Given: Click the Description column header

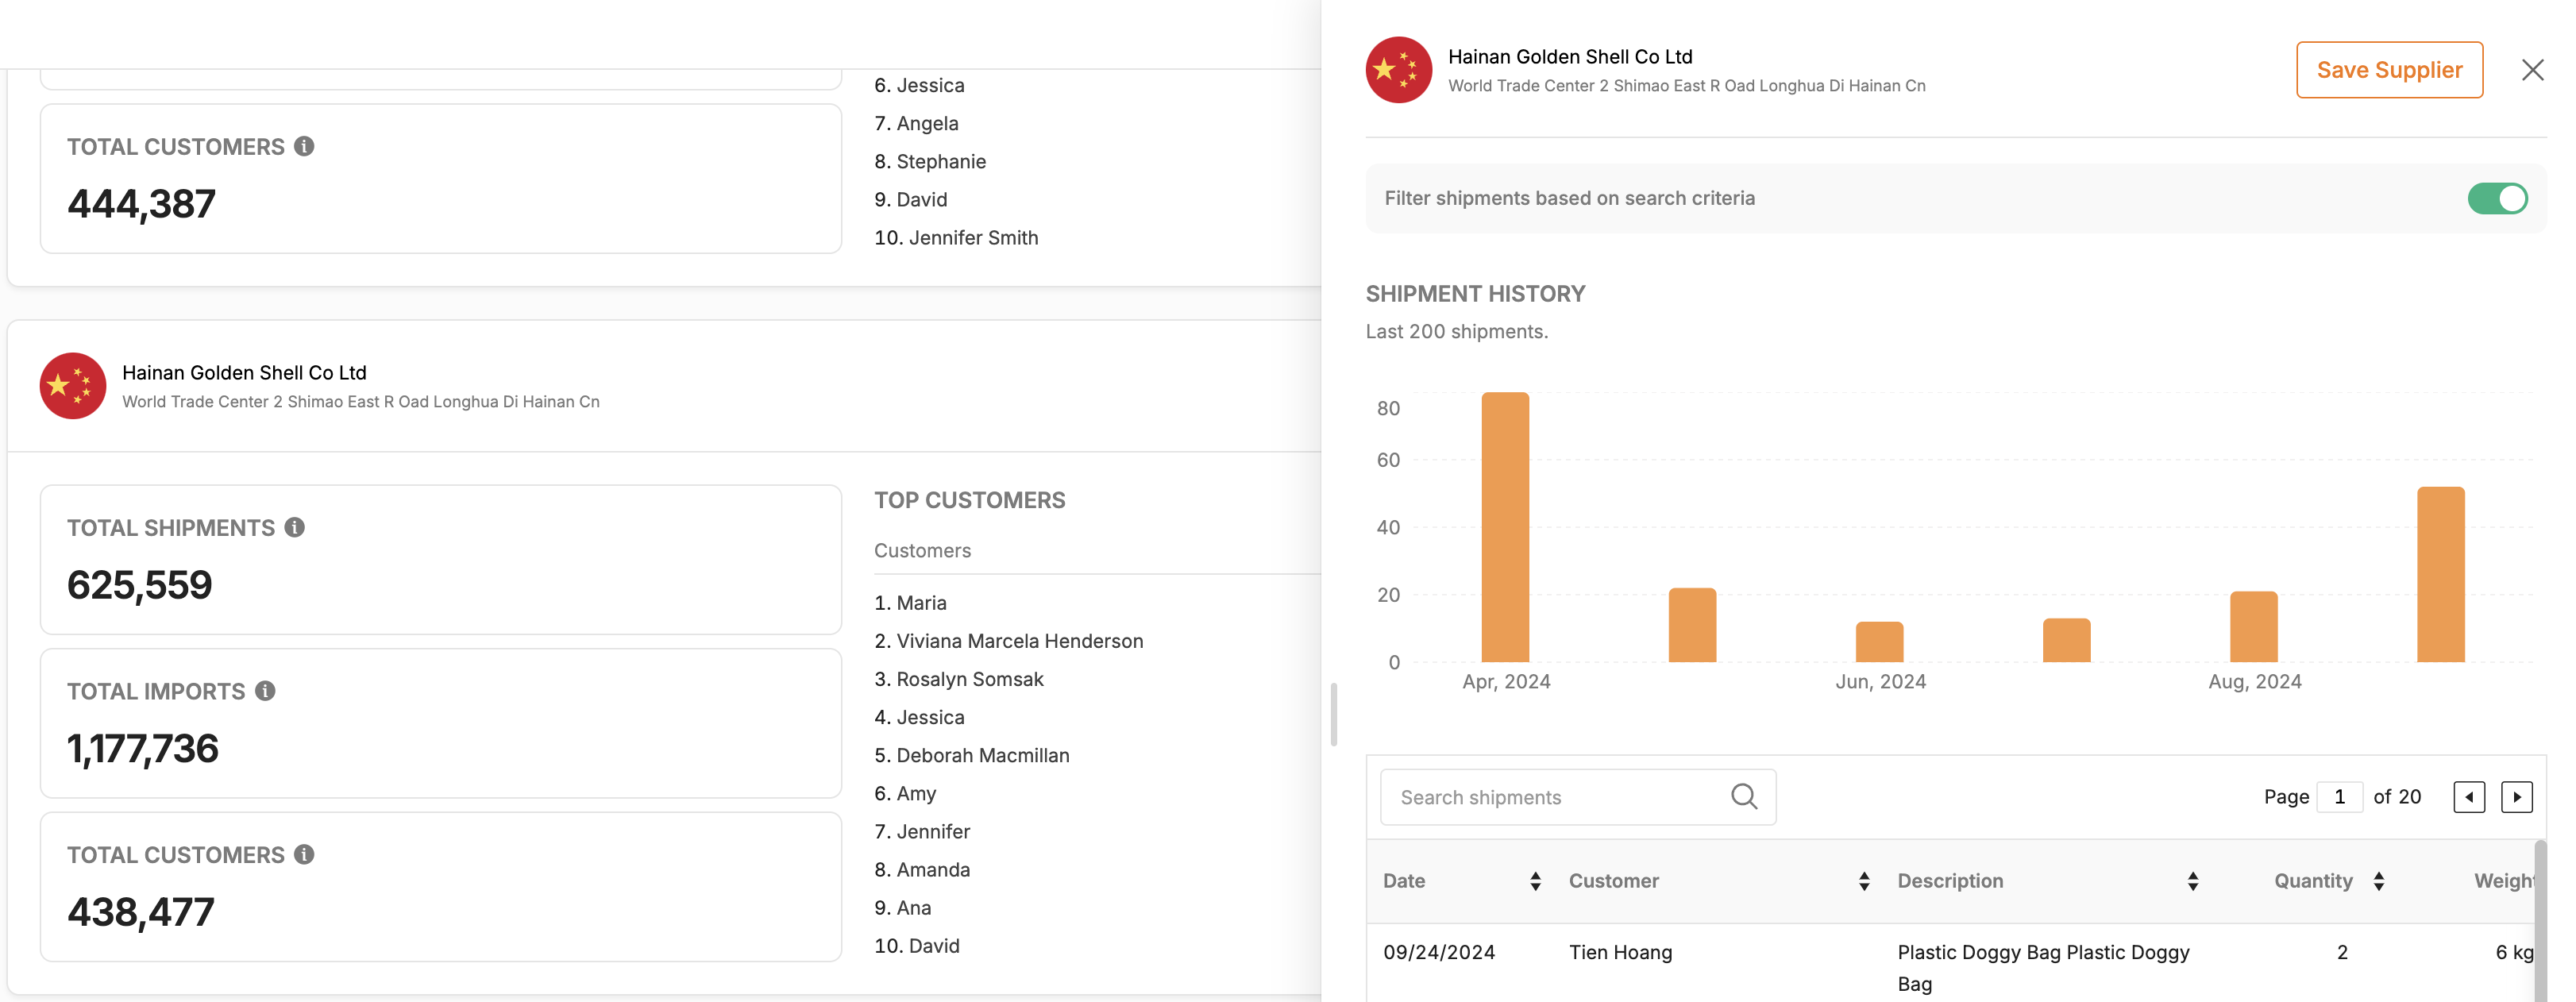Looking at the screenshot, I should [x=1950, y=881].
